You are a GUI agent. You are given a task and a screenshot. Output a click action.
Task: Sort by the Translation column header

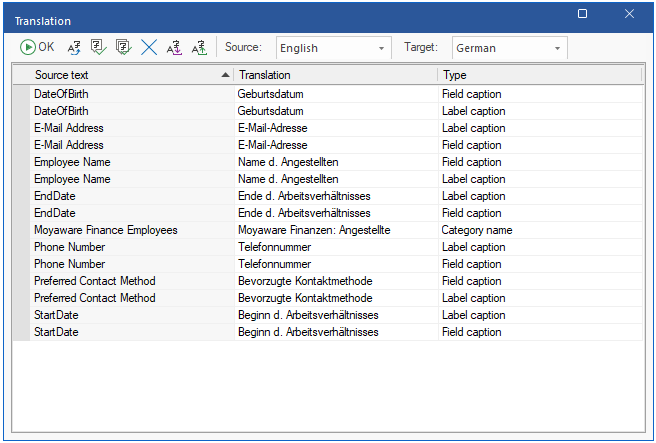point(335,75)
